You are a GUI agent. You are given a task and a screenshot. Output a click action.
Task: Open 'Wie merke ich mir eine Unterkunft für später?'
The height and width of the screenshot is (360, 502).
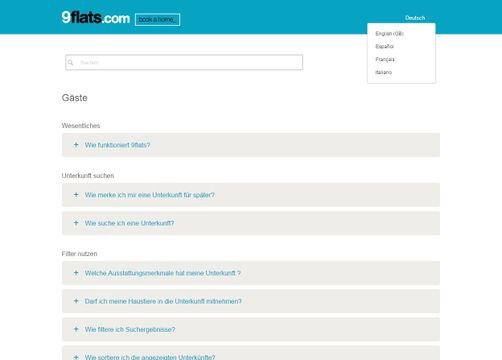[x=150, y=195]
